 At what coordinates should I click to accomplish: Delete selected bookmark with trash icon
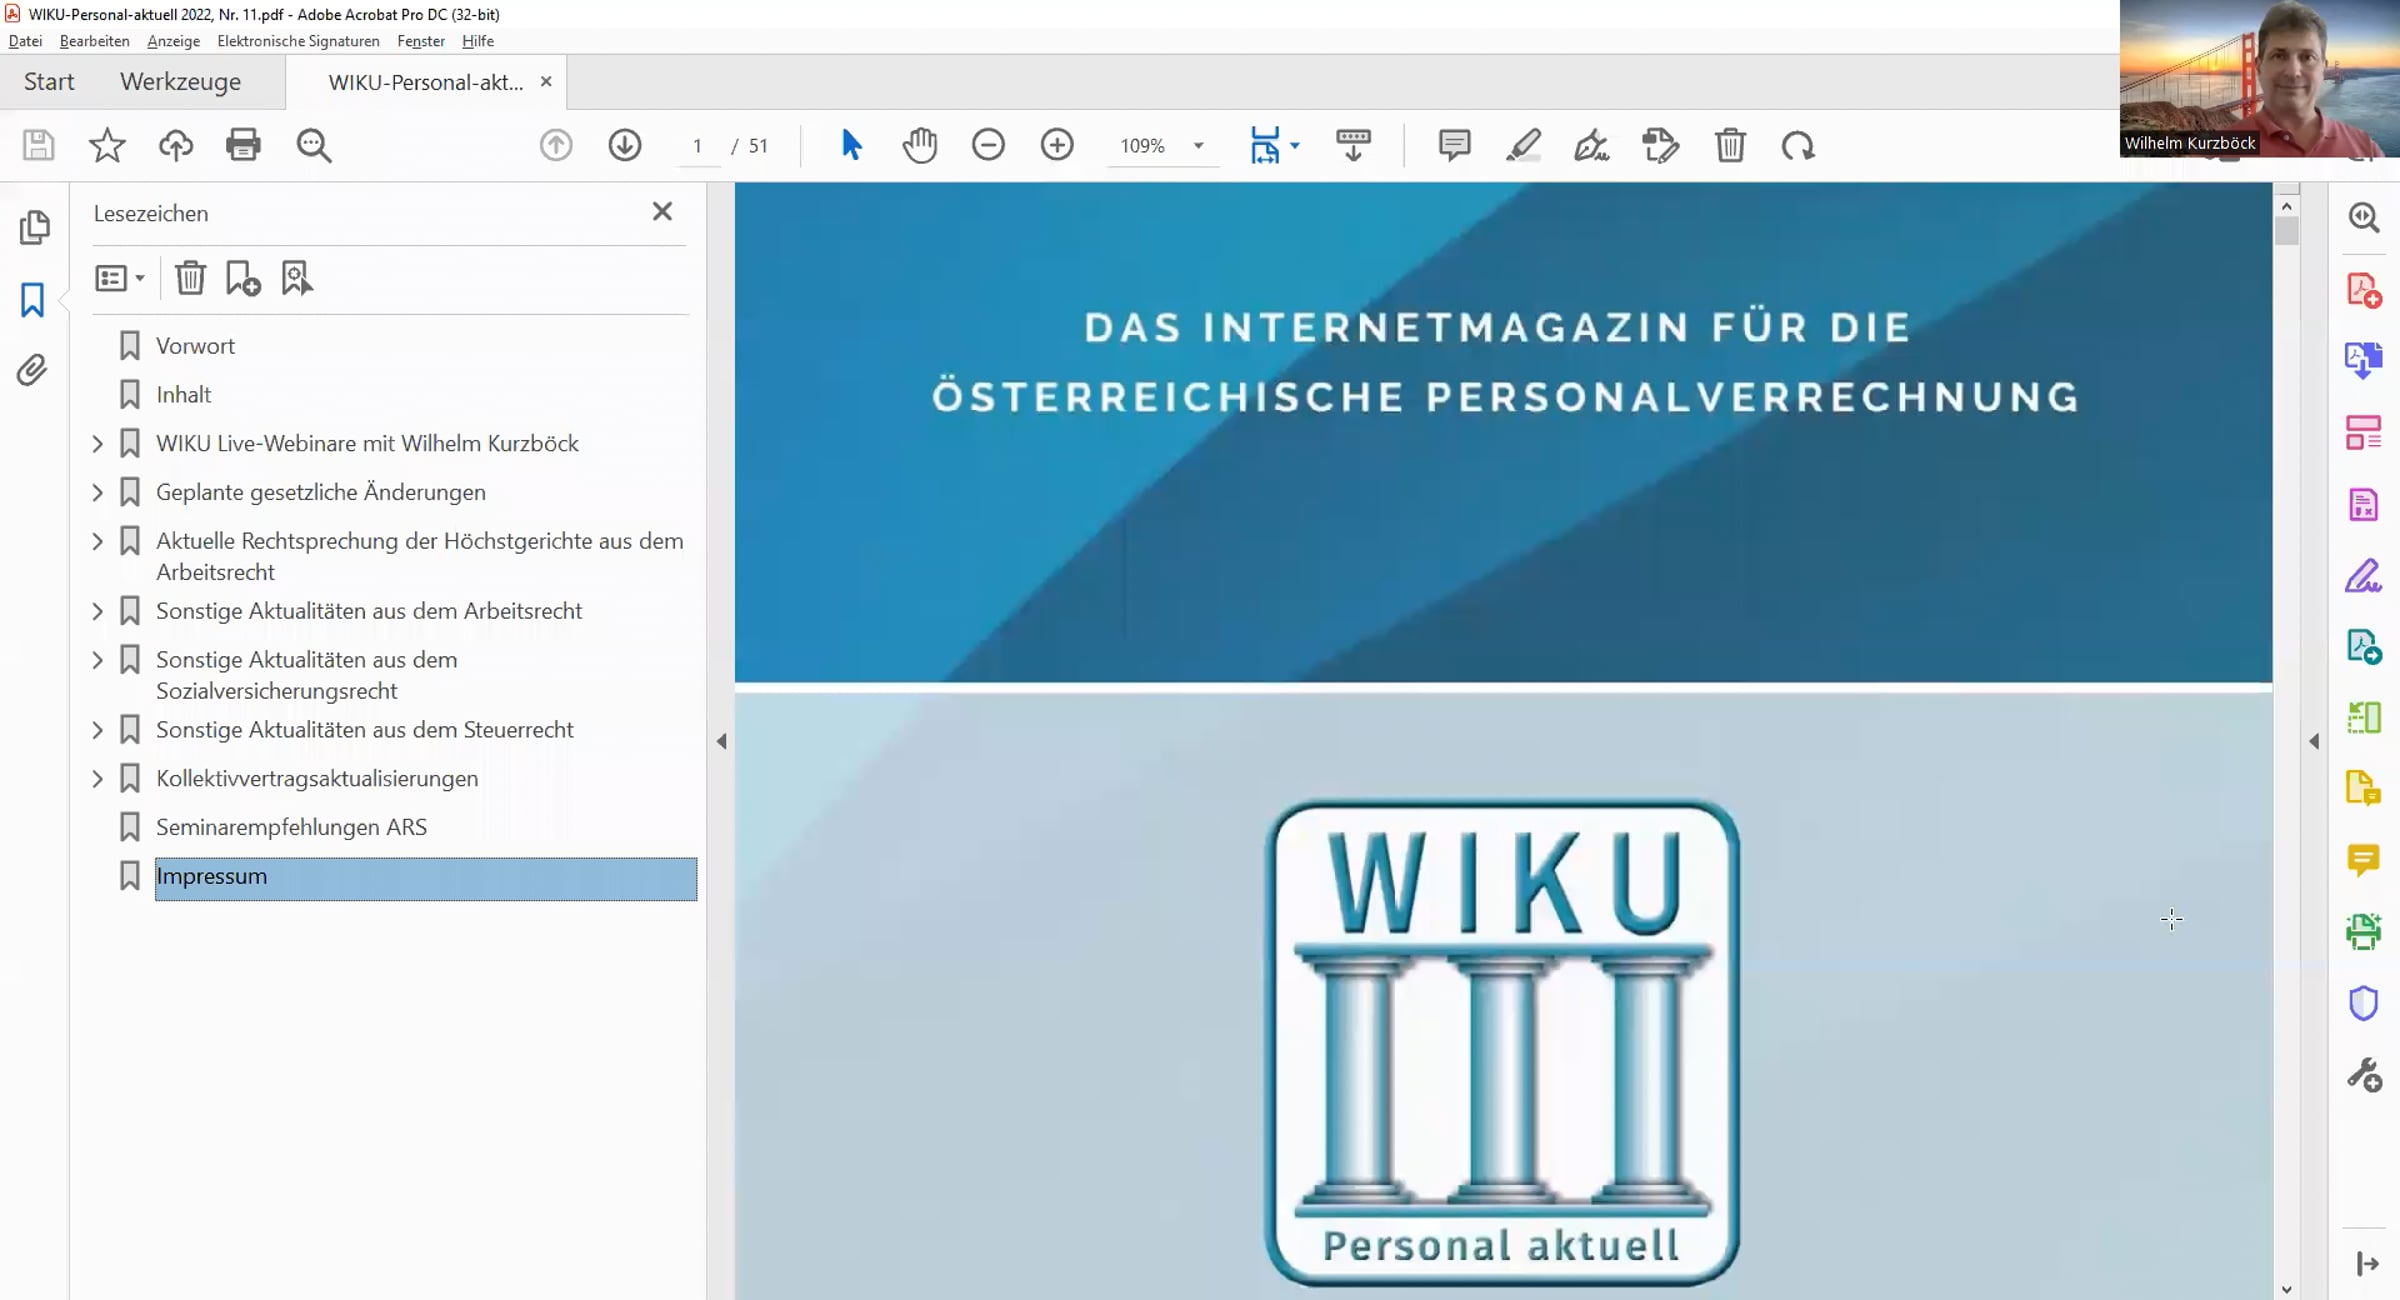190,278
